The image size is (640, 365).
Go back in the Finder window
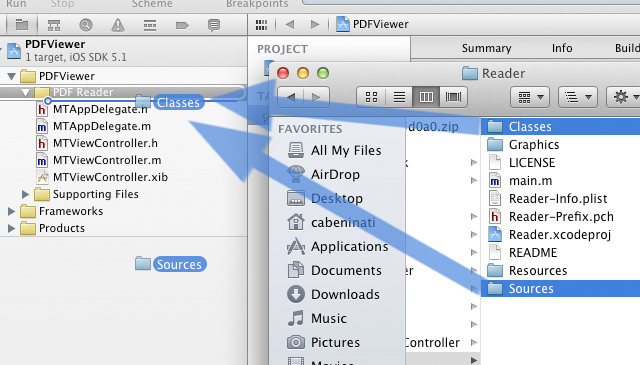coord(291,97)
